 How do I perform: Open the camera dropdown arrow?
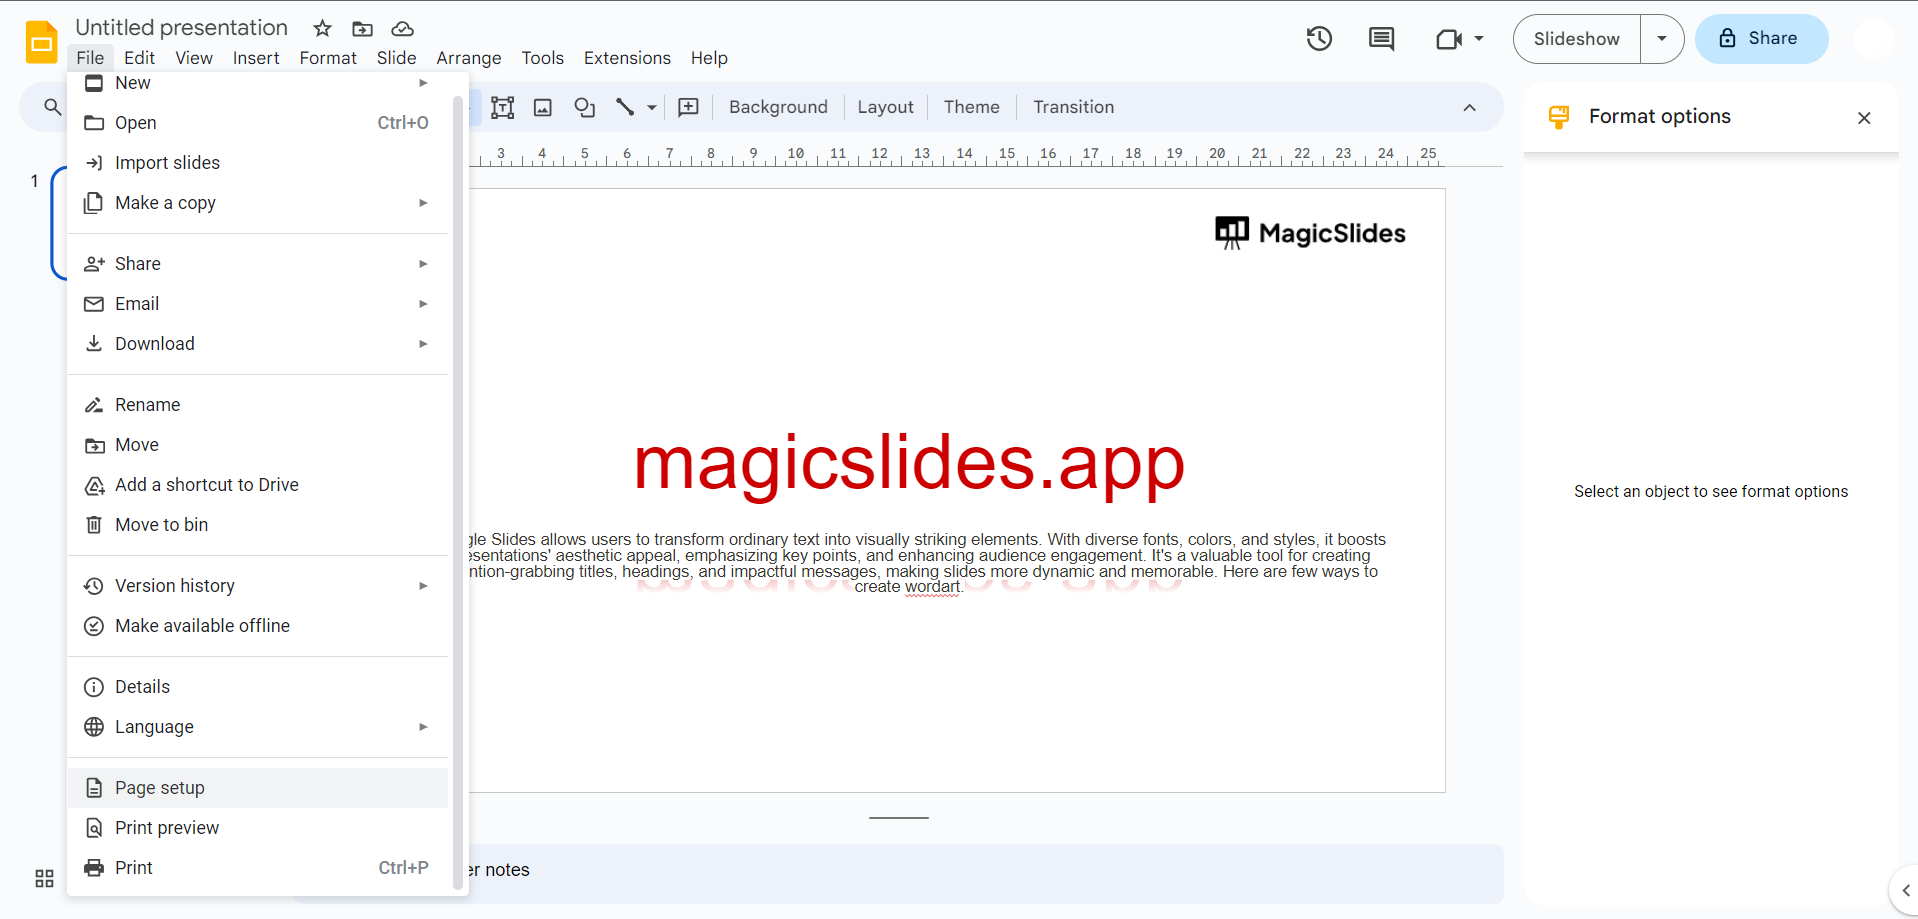(1479, 39)
